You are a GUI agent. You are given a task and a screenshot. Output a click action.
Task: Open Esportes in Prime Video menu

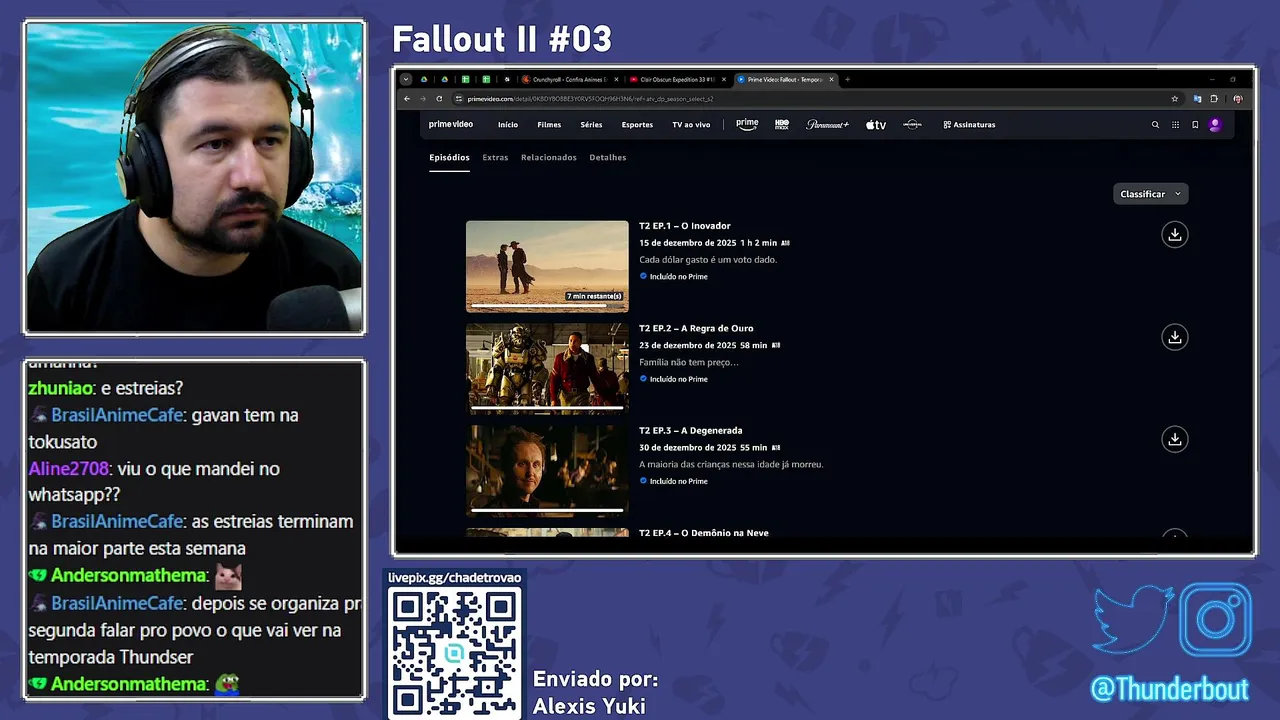coord(637,125)
